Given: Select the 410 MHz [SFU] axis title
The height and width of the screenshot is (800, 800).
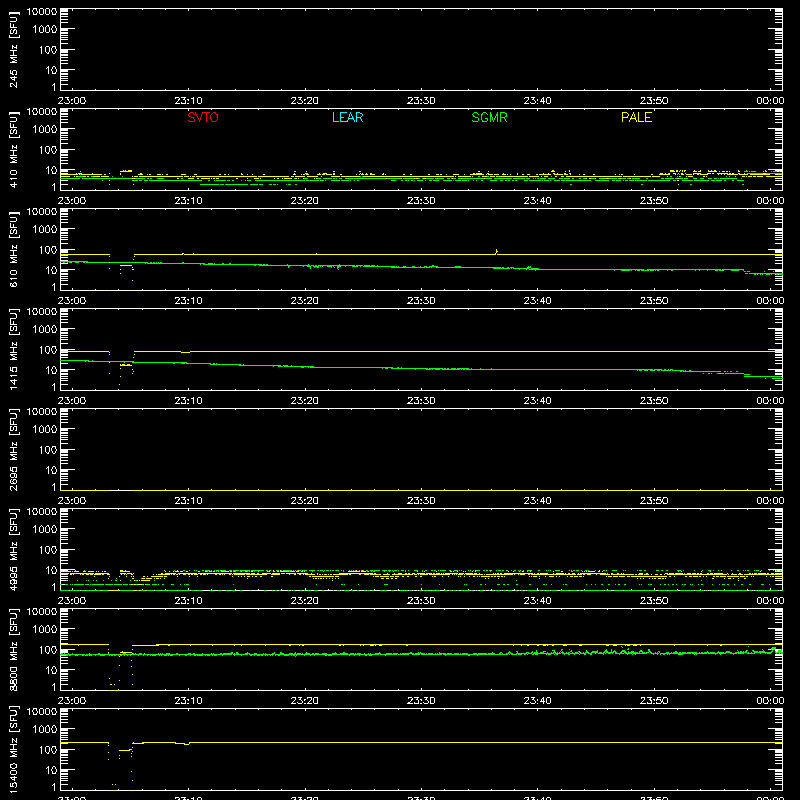Looking at the screenshot, I should pos(13,149).
